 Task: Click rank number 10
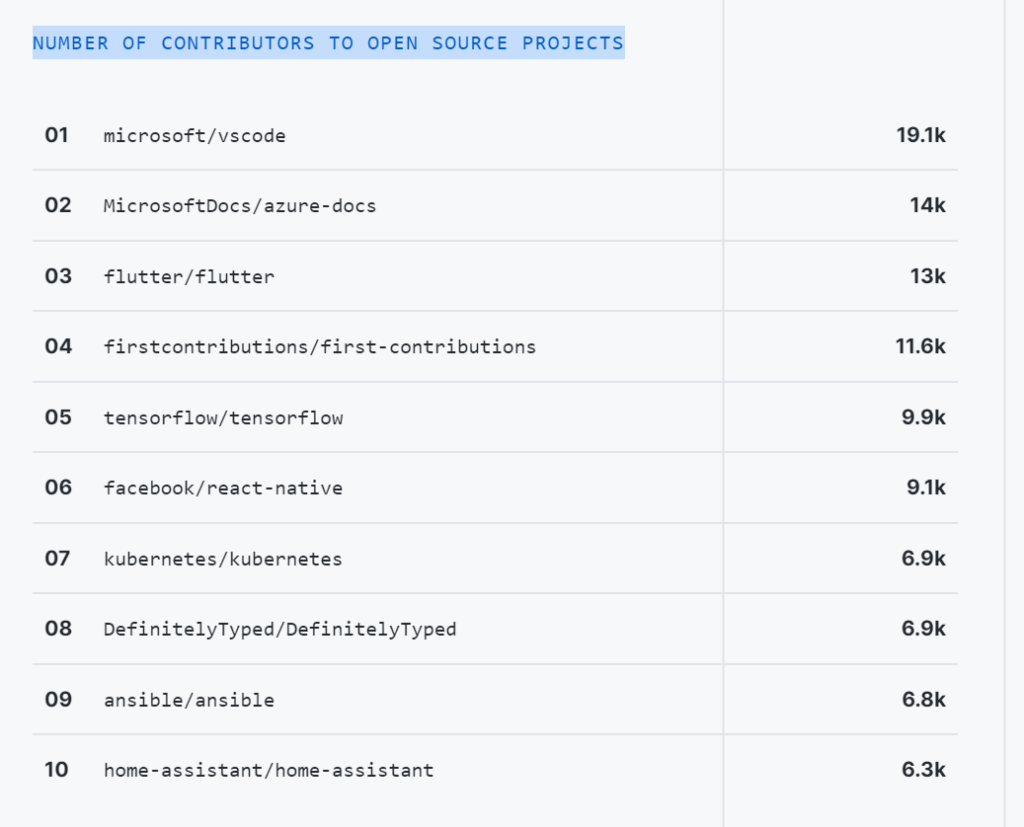coord(56,770)
